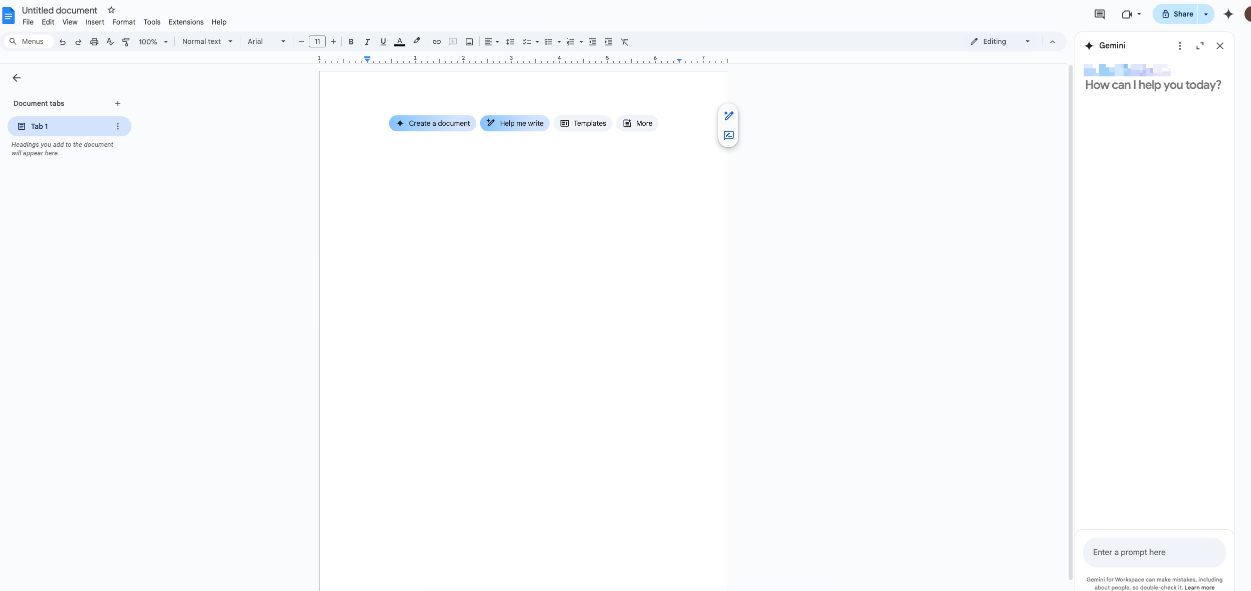
Task: Insert a link
Action: (436, 42)
